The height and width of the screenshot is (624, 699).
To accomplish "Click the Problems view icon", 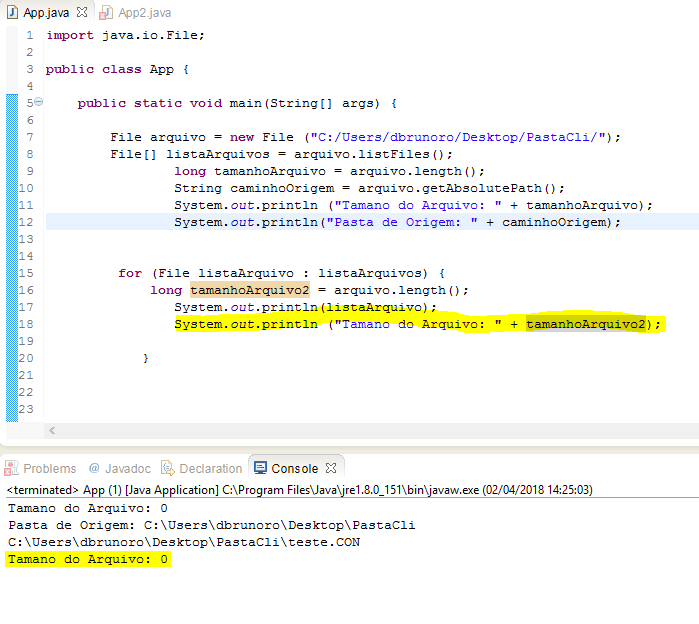I will (11, 468).
